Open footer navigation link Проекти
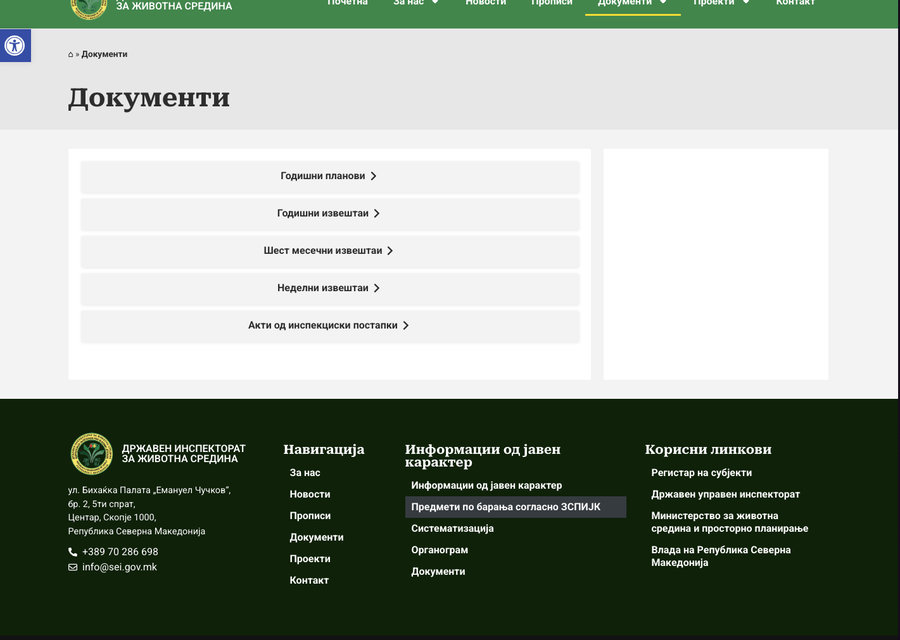The width and height of the screenshot is (900, 640). [310, 559]
